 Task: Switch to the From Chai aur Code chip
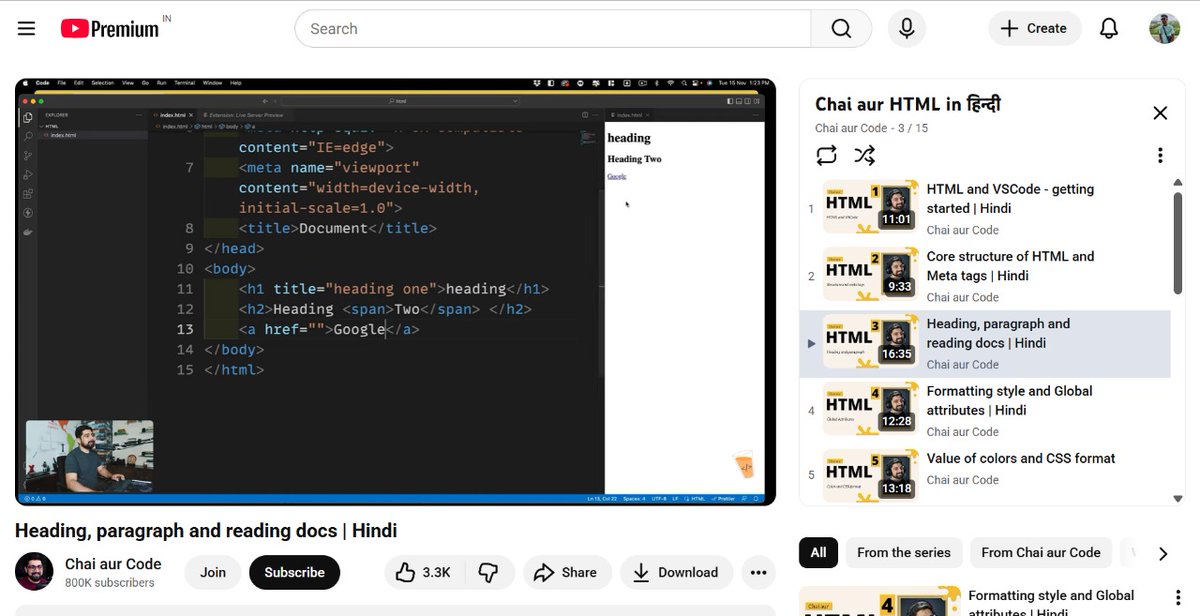pyautogui.click(x=1041, y=552)
